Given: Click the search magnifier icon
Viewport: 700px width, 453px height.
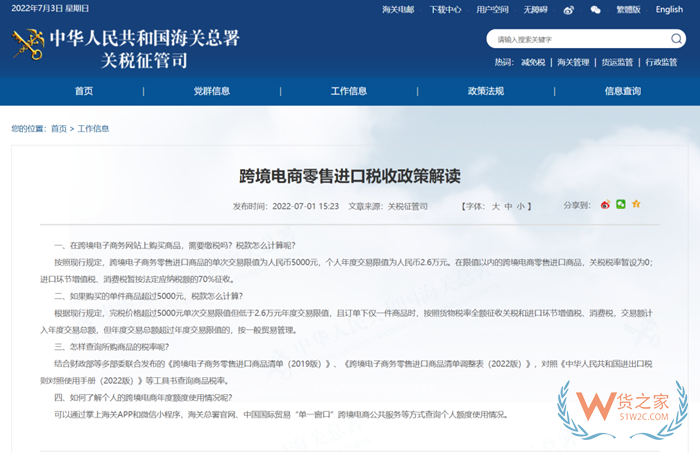Looking at the screenshot, I should (676, 39).
